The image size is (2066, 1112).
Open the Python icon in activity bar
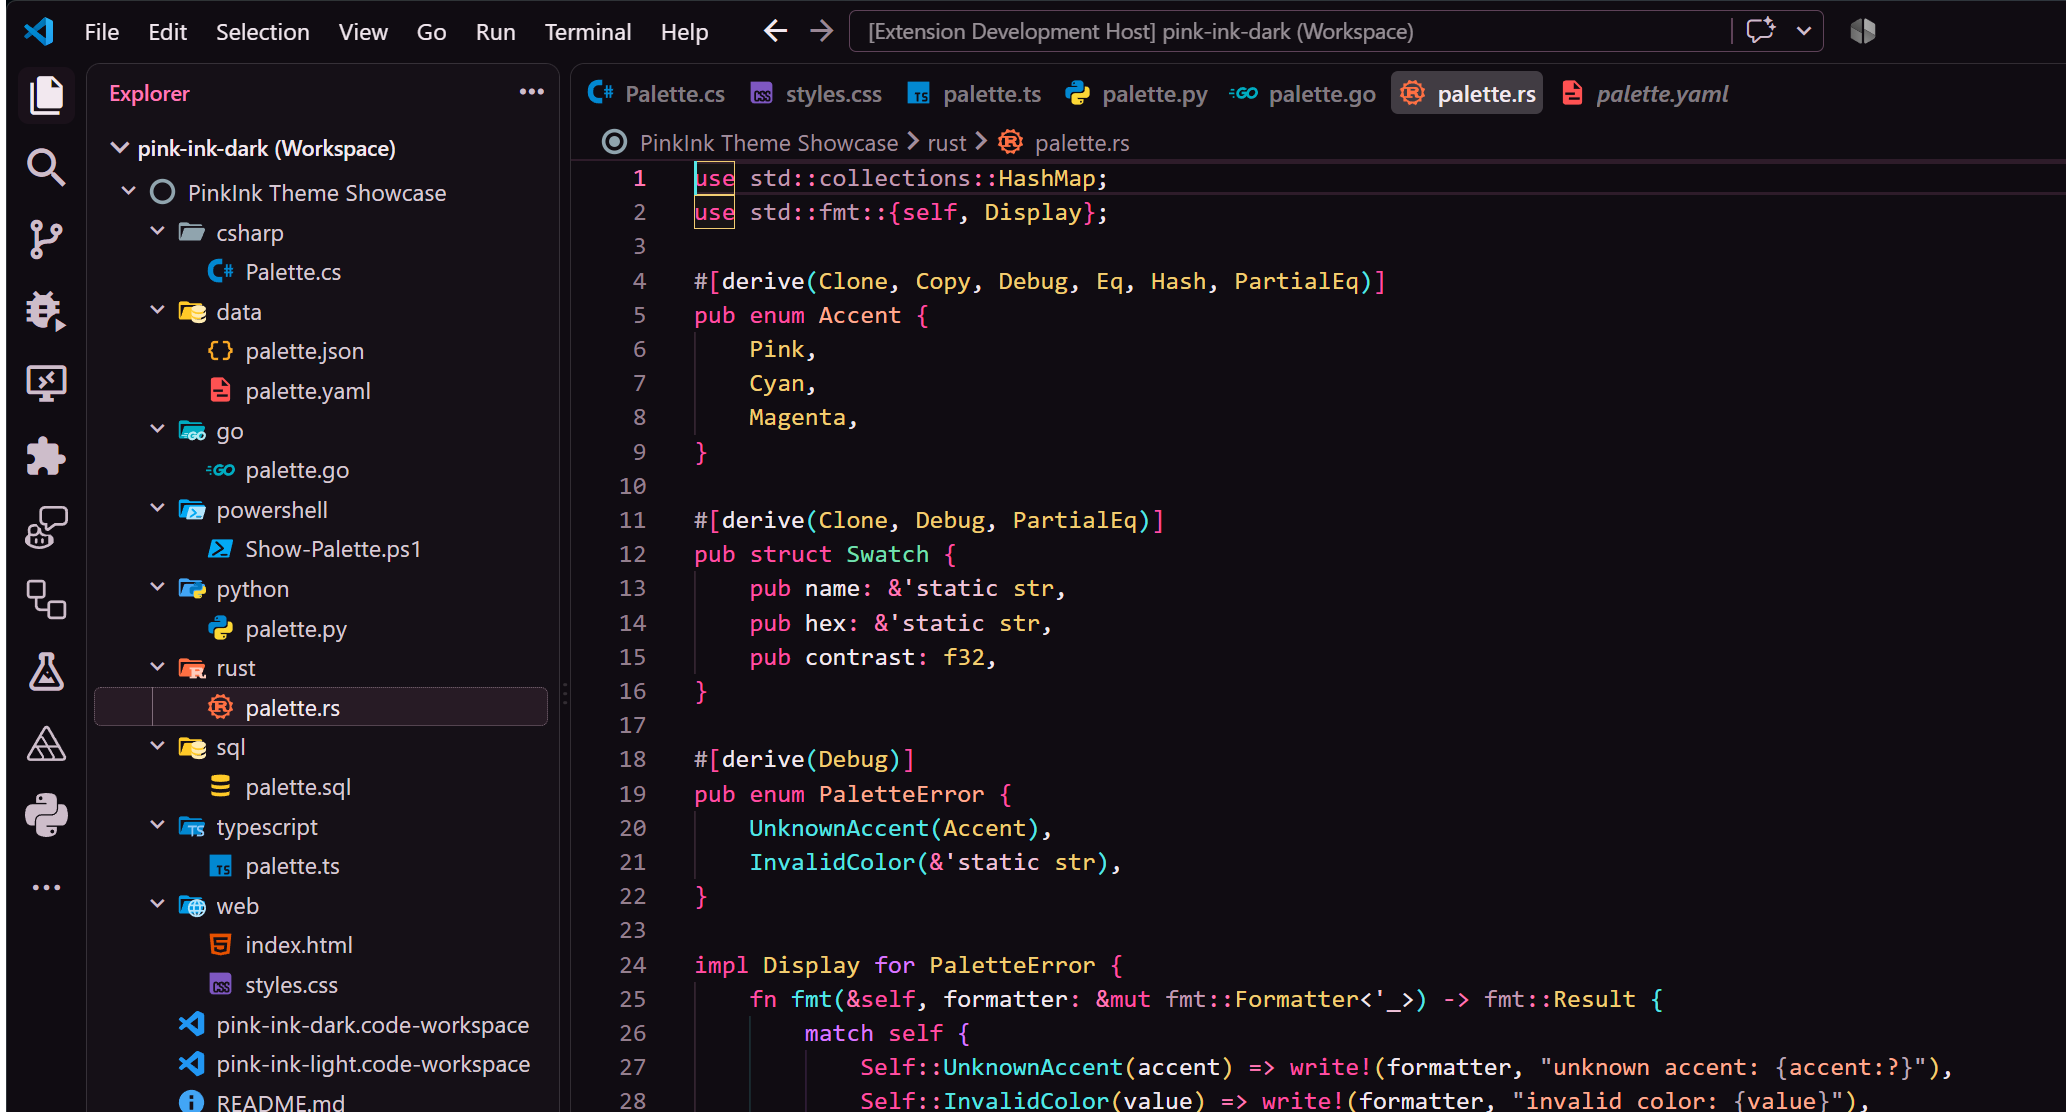(46, 815)
